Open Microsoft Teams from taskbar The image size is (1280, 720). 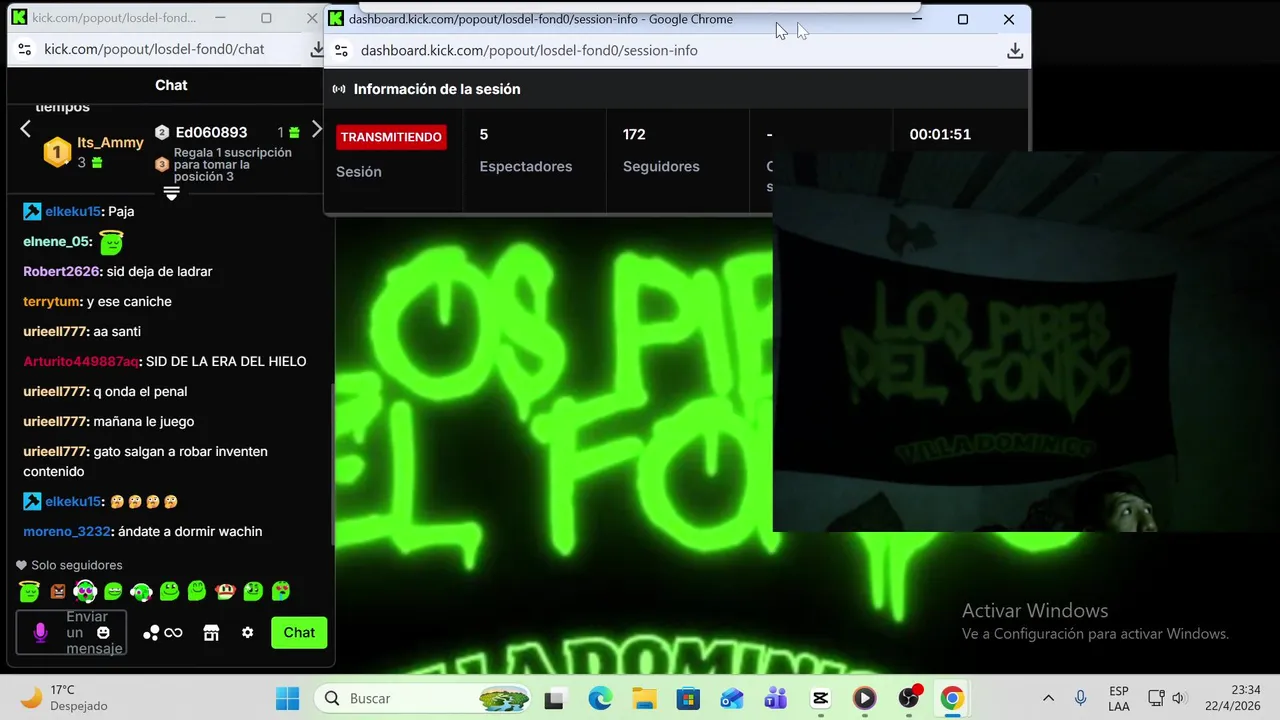[x=776, y=698]
